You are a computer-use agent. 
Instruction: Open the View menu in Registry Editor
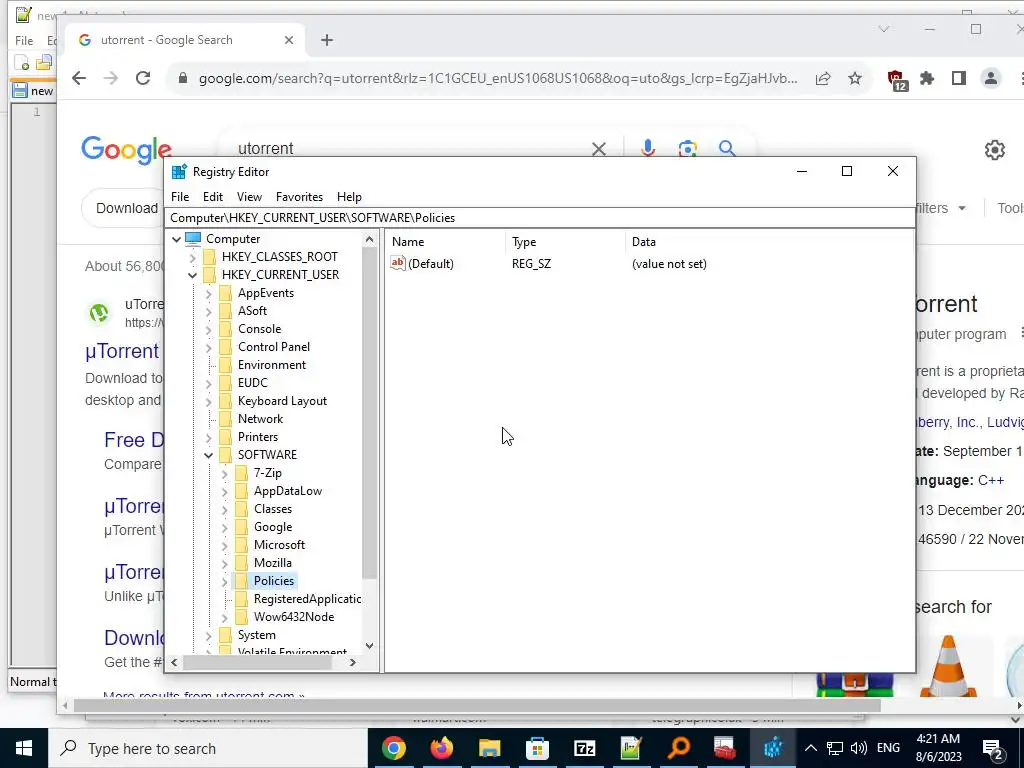tap(249, 197)
